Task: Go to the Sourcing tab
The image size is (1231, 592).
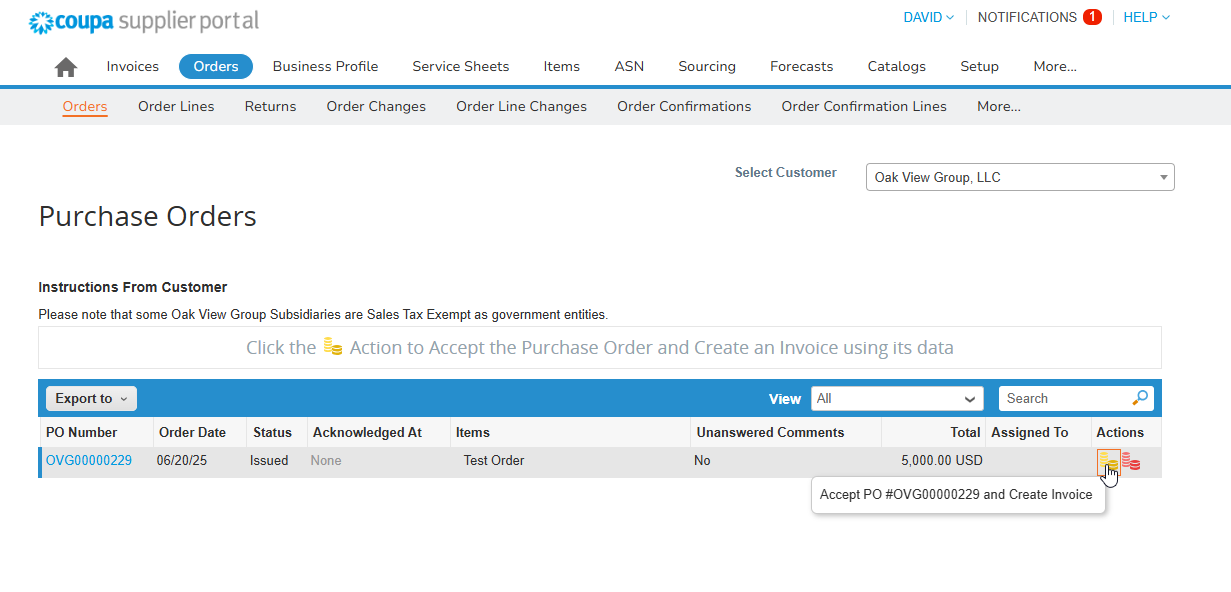Action: pos(706,66)
